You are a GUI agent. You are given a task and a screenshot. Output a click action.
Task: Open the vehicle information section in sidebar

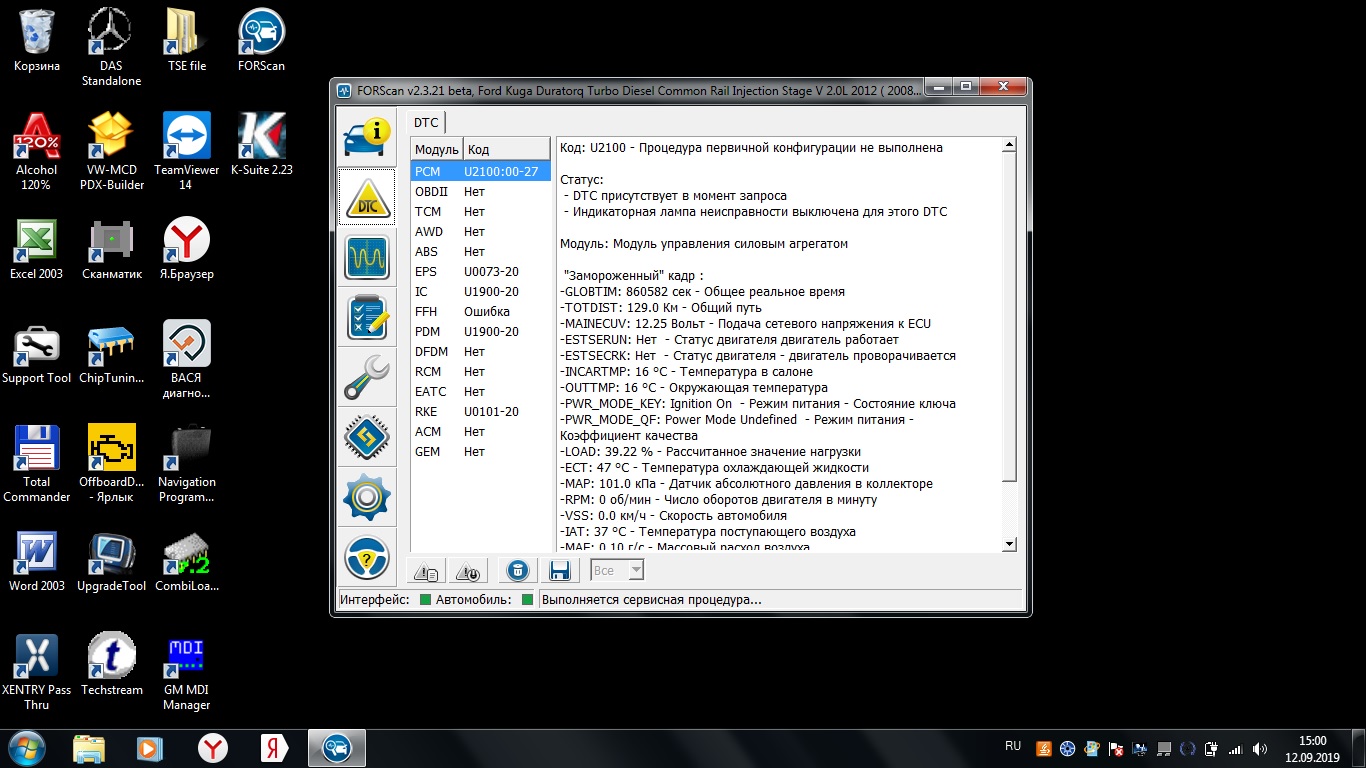[x=366, y=138]
